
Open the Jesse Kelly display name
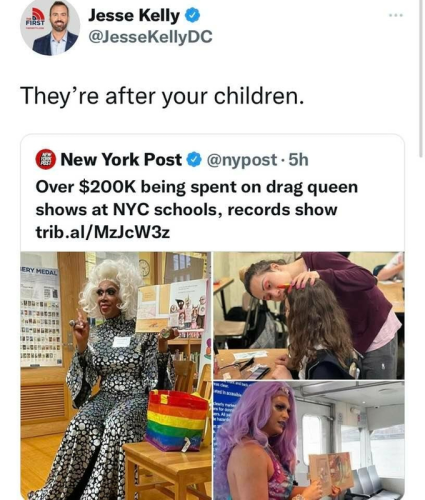point(134,16)
